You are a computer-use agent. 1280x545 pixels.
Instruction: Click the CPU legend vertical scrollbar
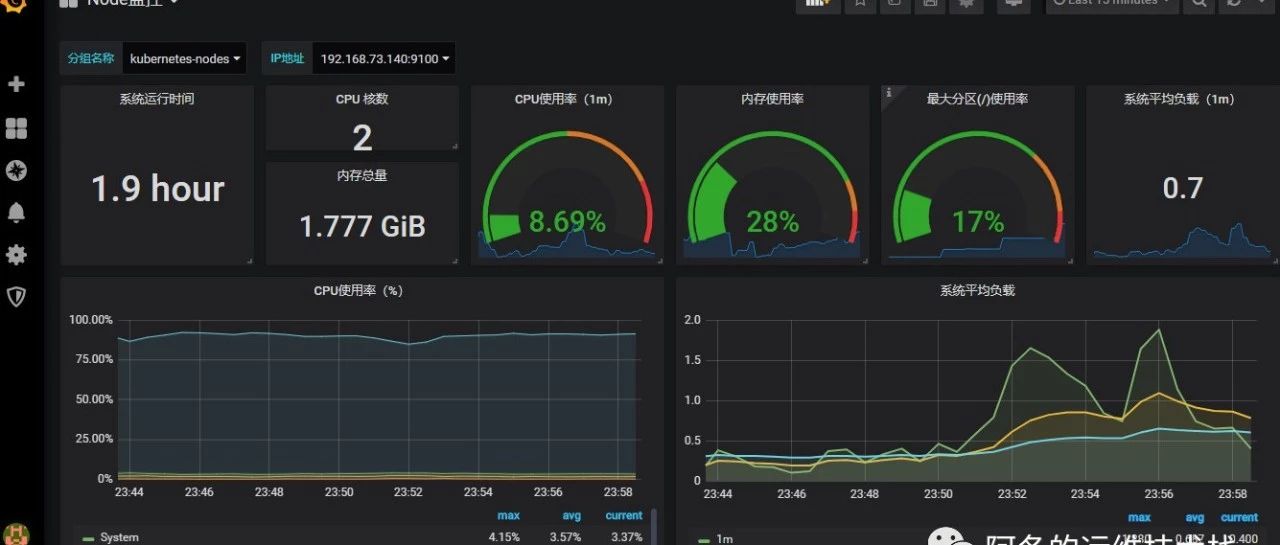pos(654,525)
